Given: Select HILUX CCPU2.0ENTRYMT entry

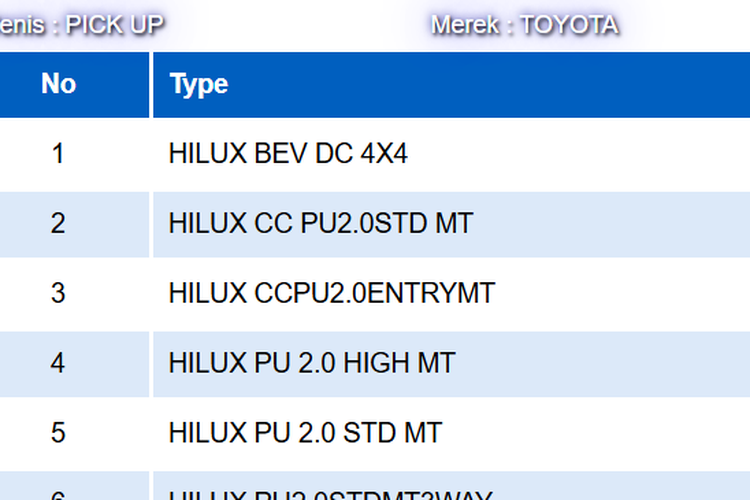Looking at the screenshot, I should (x=331, y=293).
